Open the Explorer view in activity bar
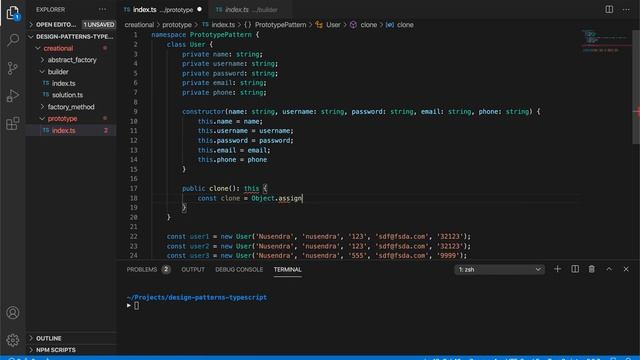This screenshot has width=640, height=360. [13, 13]
